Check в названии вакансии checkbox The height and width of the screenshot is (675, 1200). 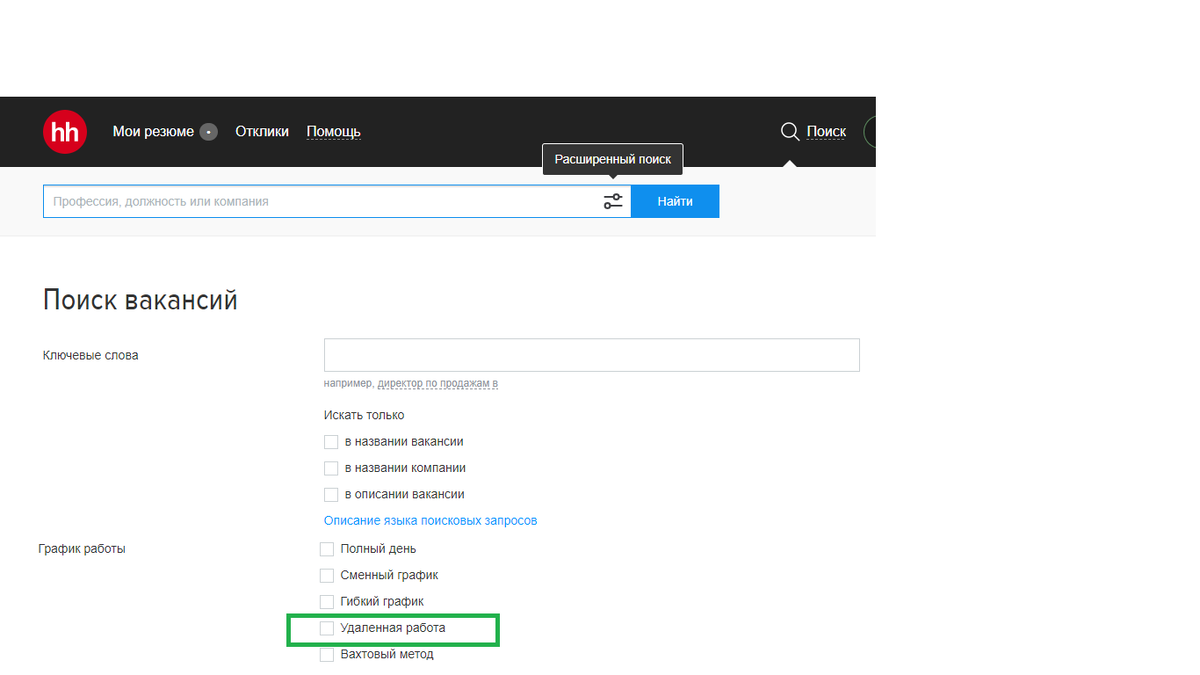331,442
